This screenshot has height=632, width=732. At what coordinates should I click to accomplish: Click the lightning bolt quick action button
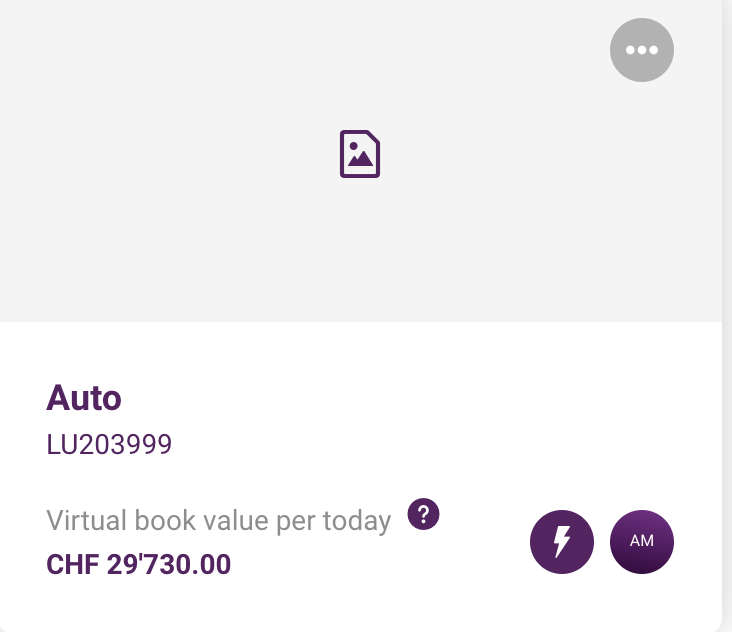(562, 541)
